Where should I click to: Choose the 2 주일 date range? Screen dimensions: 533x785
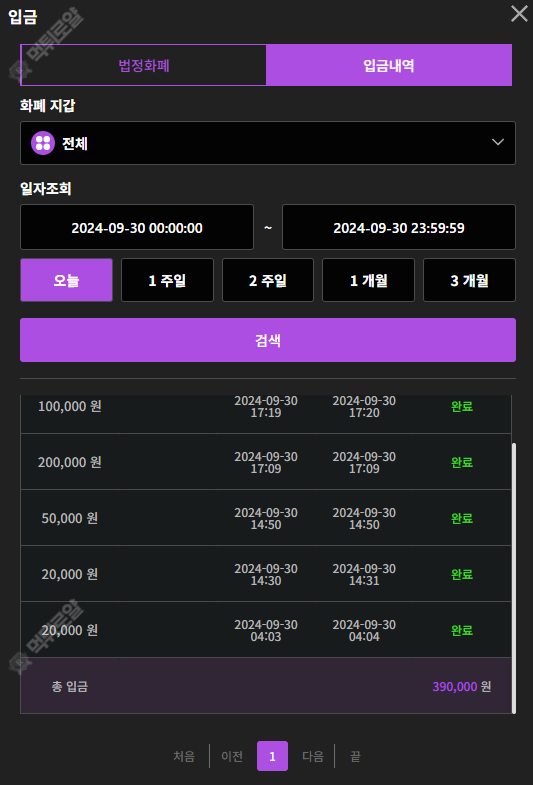pyautogui.click(x=268, y=280)
